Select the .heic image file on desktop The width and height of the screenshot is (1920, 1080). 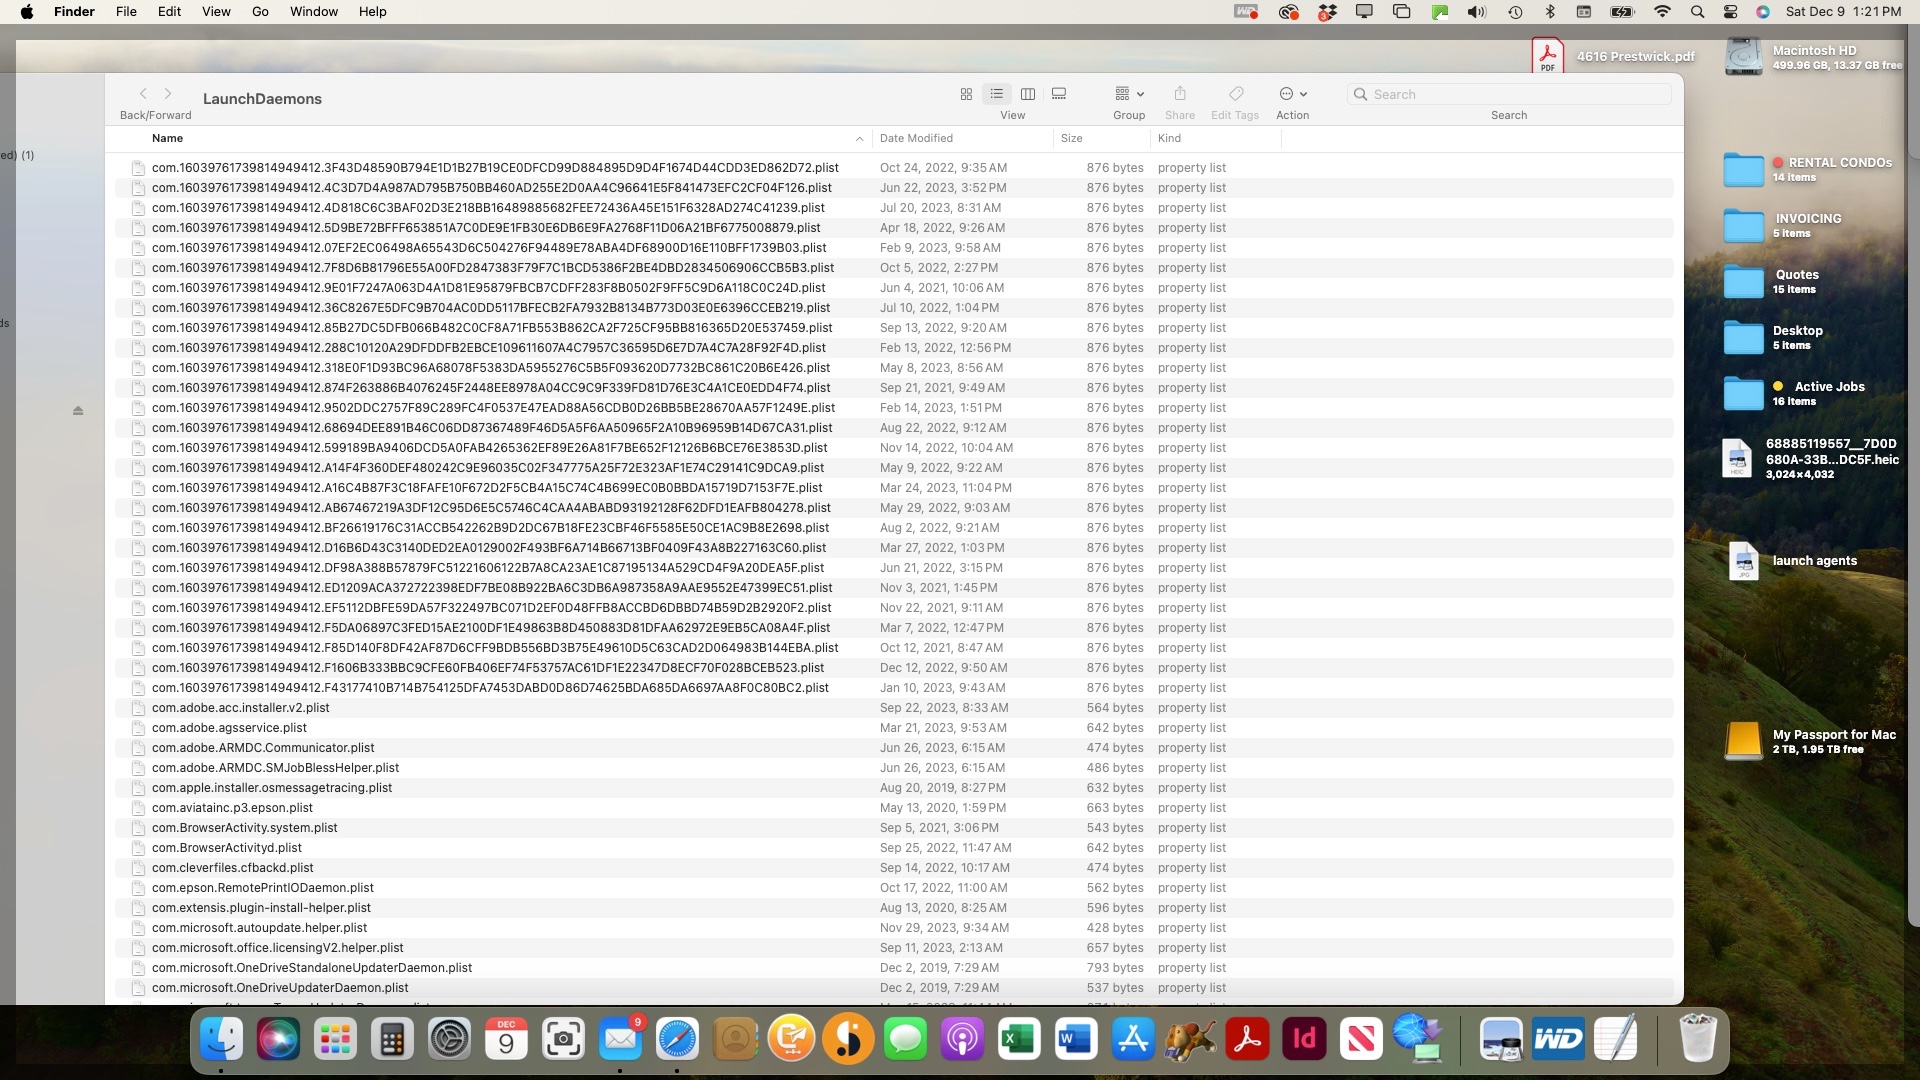[1737, 459]
